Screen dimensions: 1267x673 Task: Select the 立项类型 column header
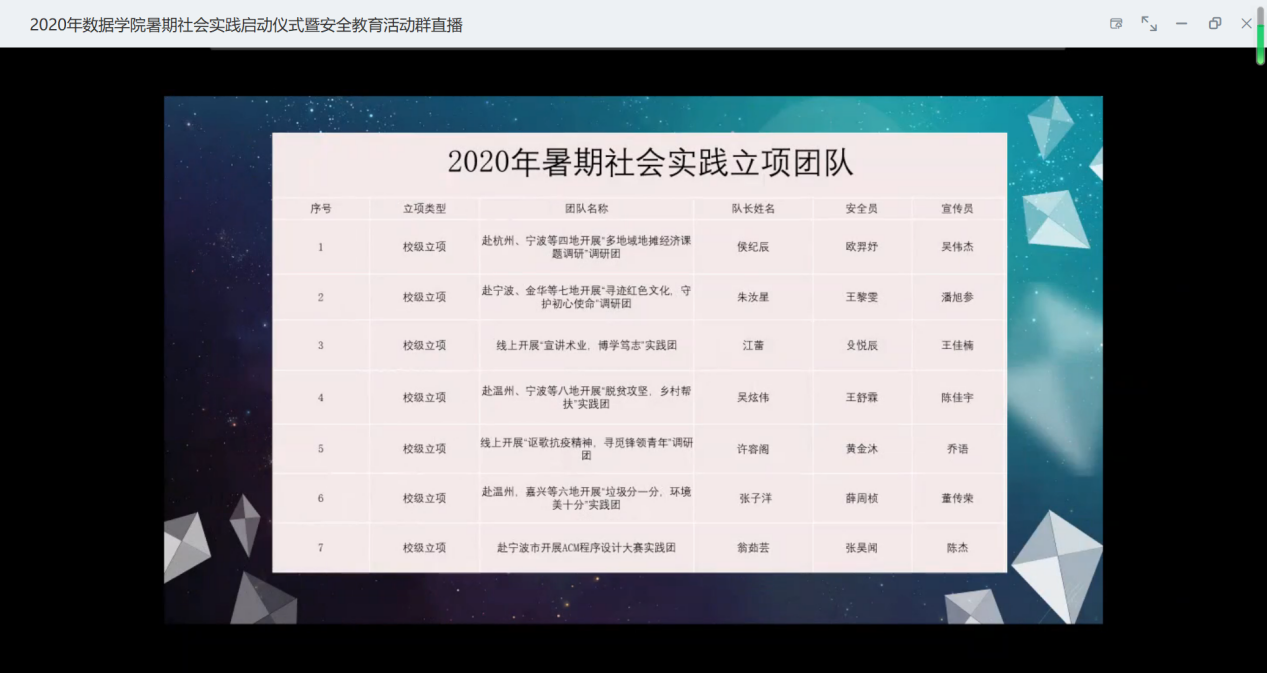[424, 209]
